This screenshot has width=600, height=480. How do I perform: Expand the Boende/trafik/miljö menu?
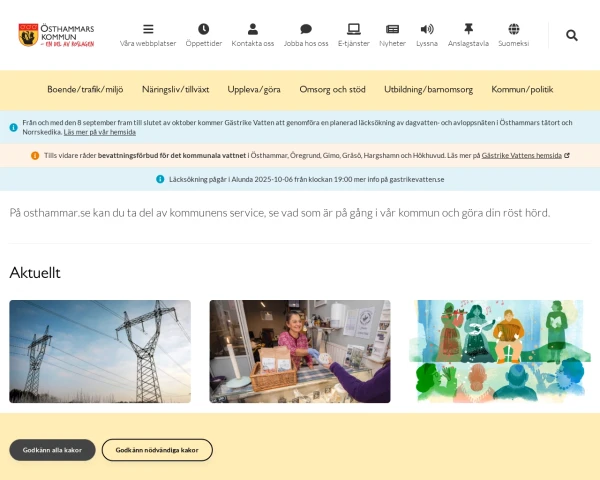(x=85, y=90)
